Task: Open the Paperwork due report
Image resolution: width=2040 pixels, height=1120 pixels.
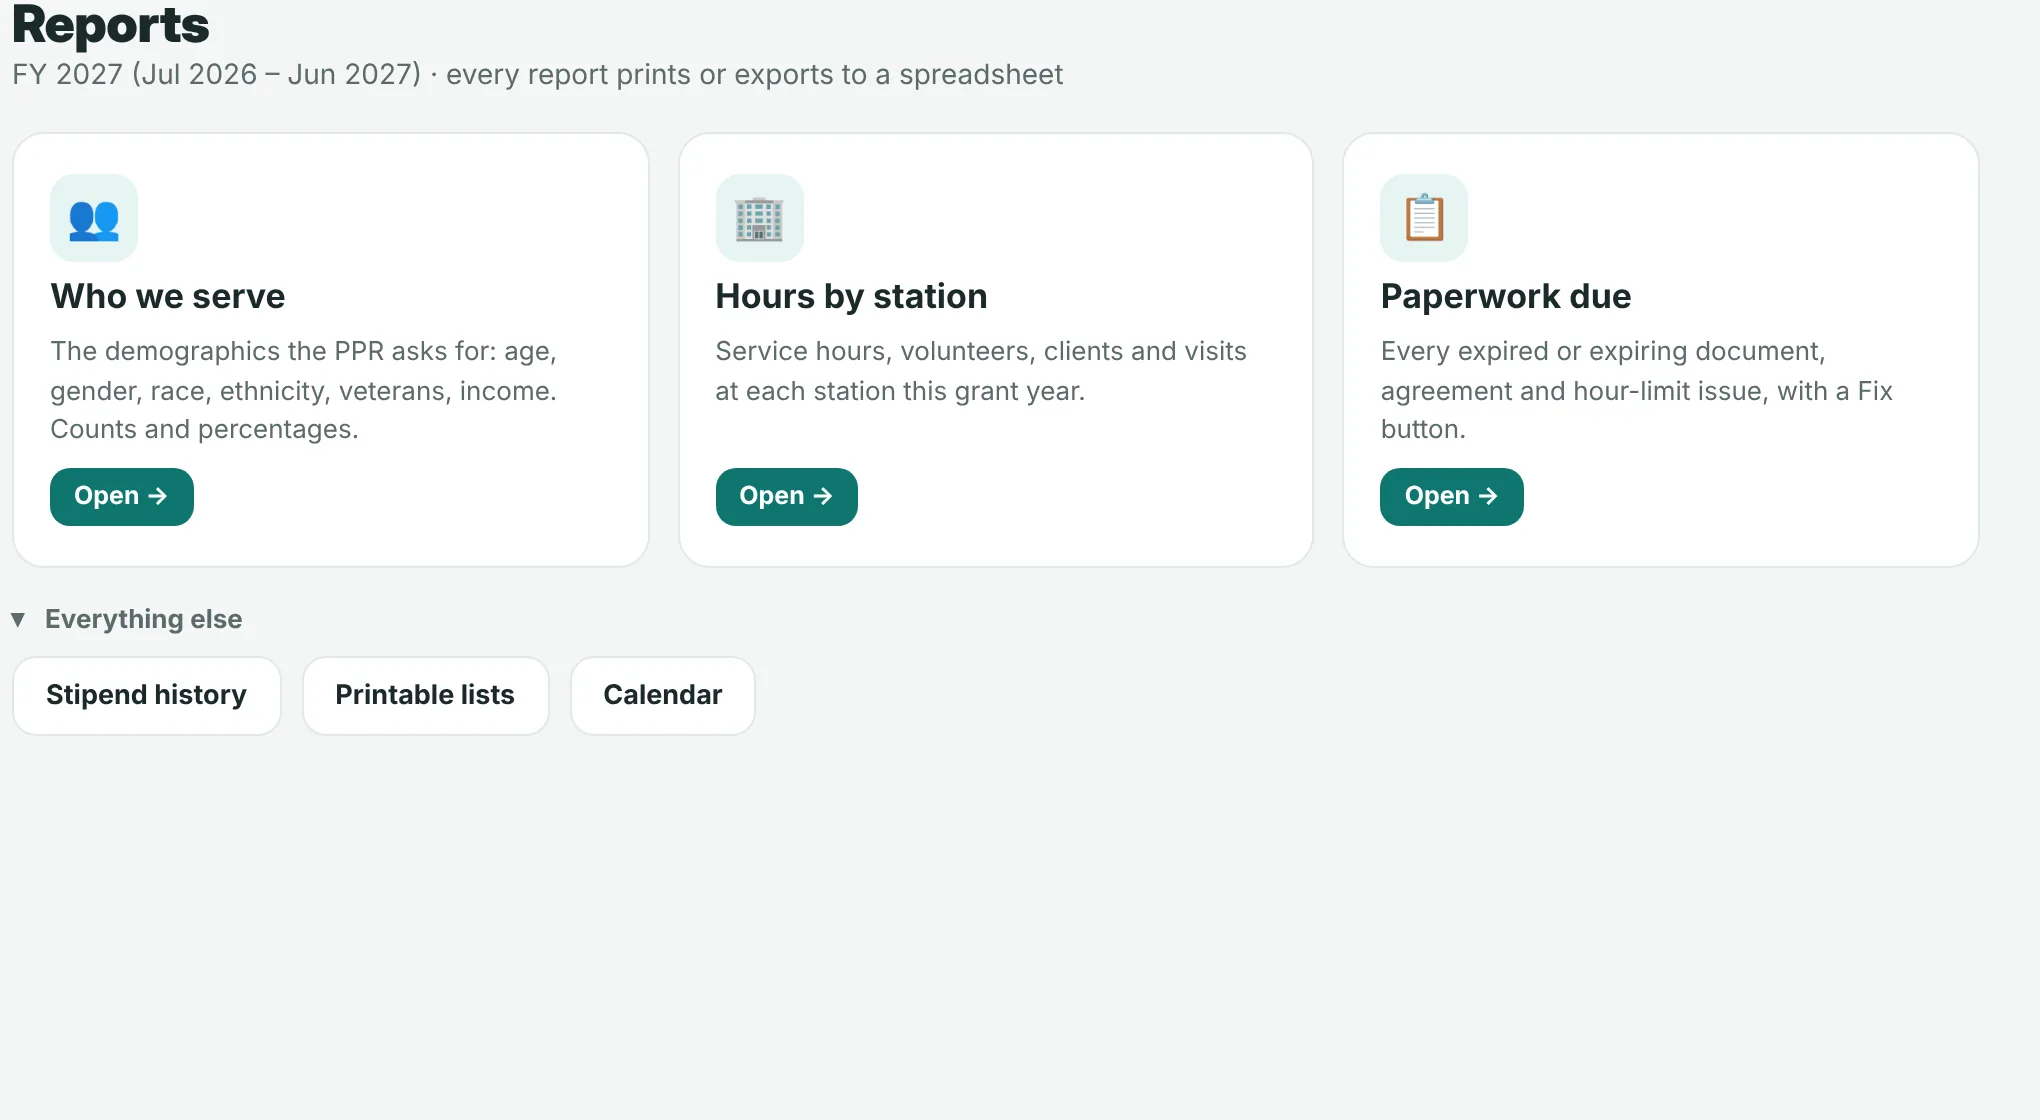Action: point(1452,497)
